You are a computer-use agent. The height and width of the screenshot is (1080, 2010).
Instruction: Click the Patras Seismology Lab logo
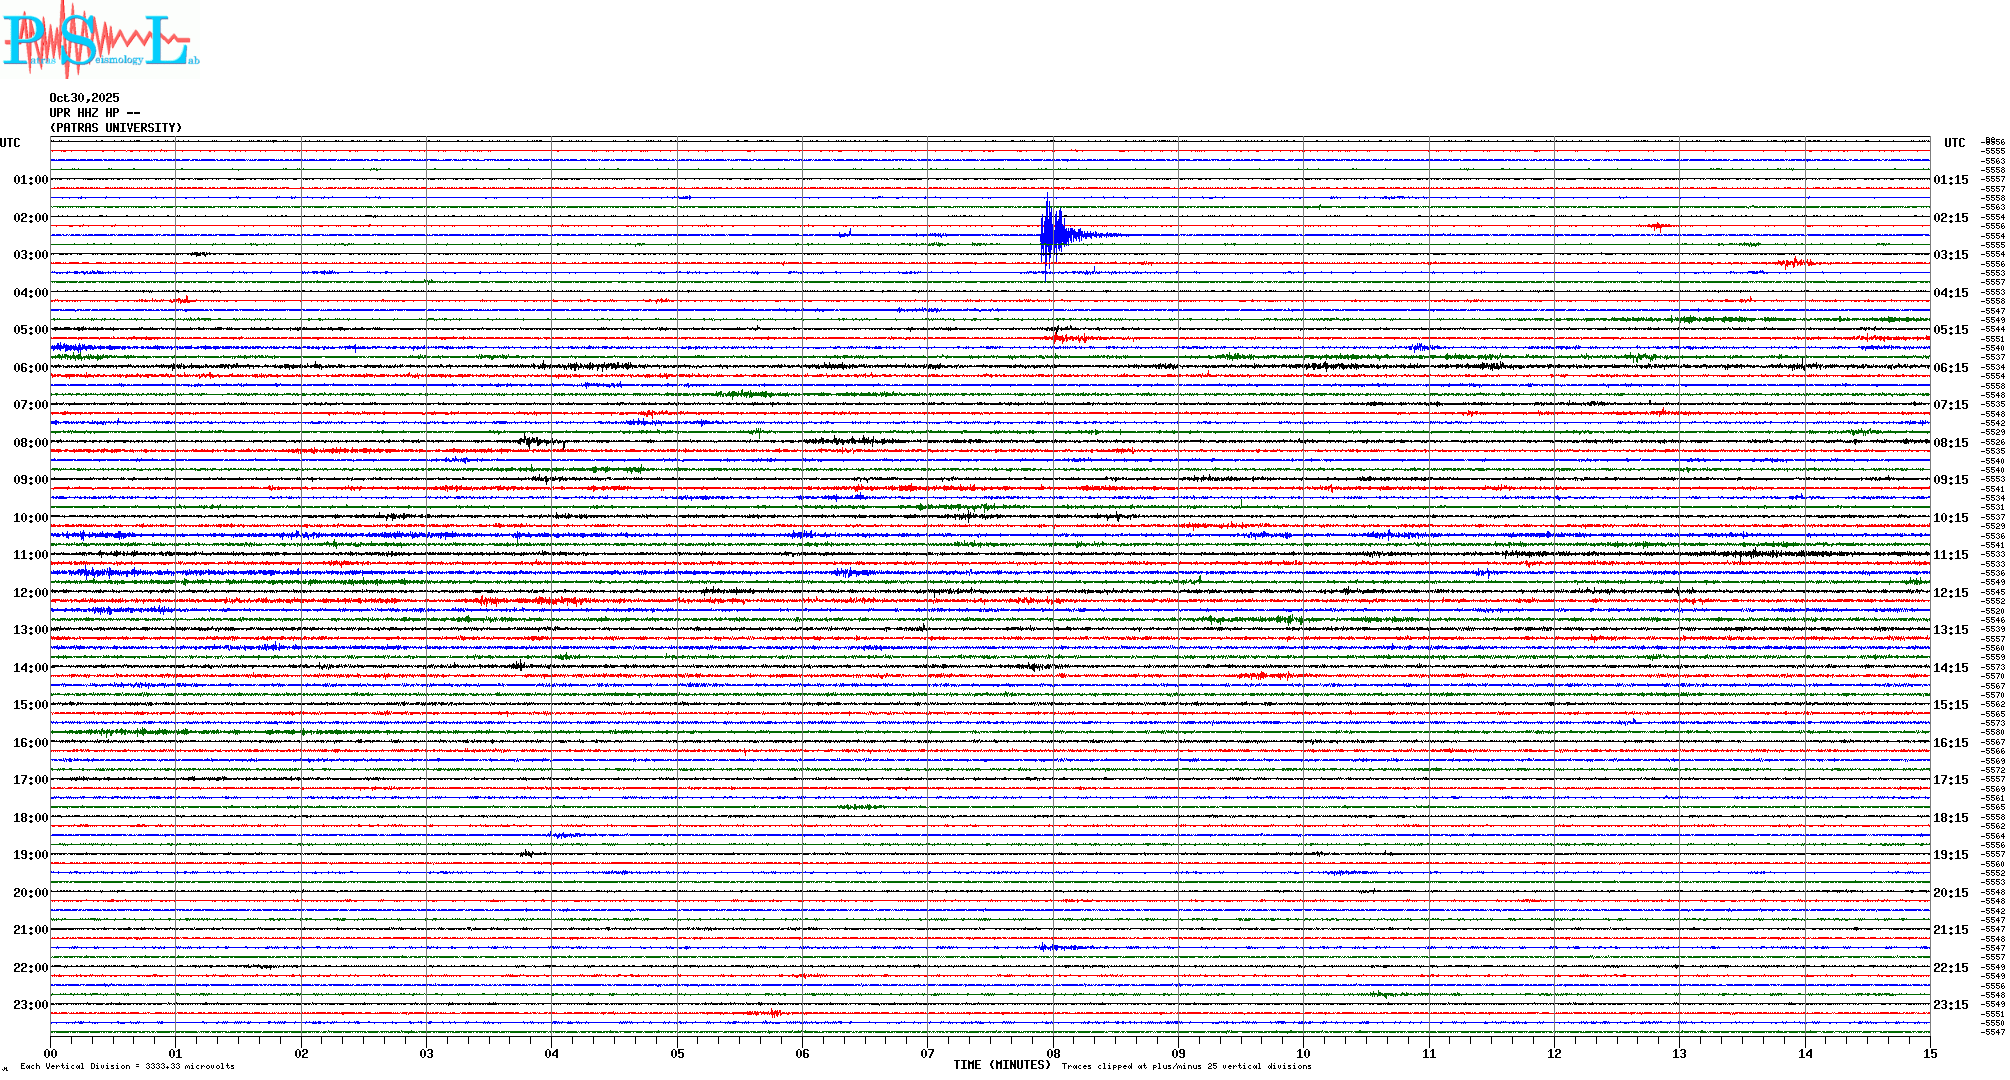[x=100, y=40]
